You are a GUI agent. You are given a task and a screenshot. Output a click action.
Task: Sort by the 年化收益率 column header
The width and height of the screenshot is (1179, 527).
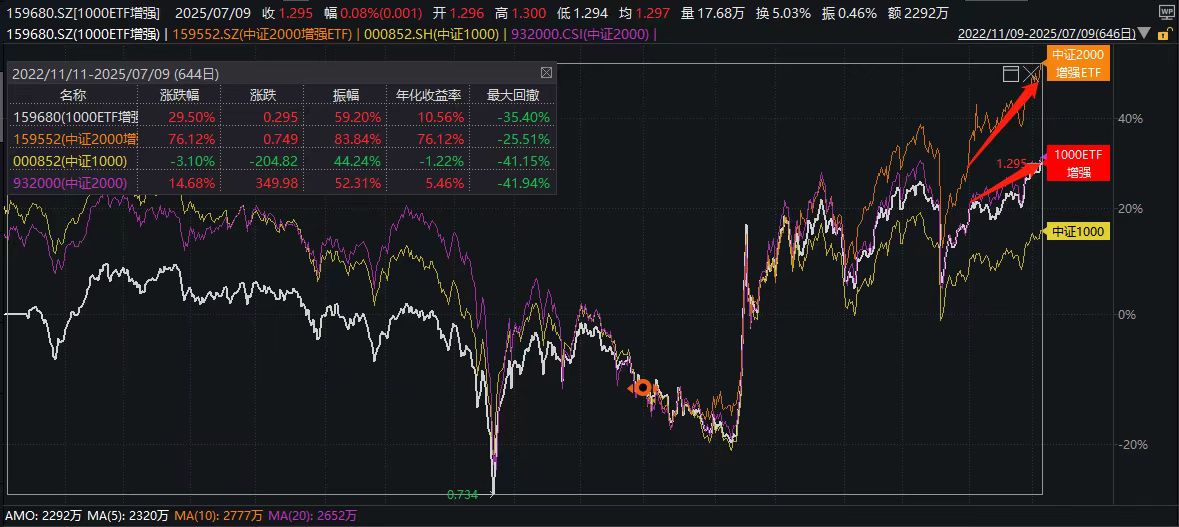pos(428,95)
